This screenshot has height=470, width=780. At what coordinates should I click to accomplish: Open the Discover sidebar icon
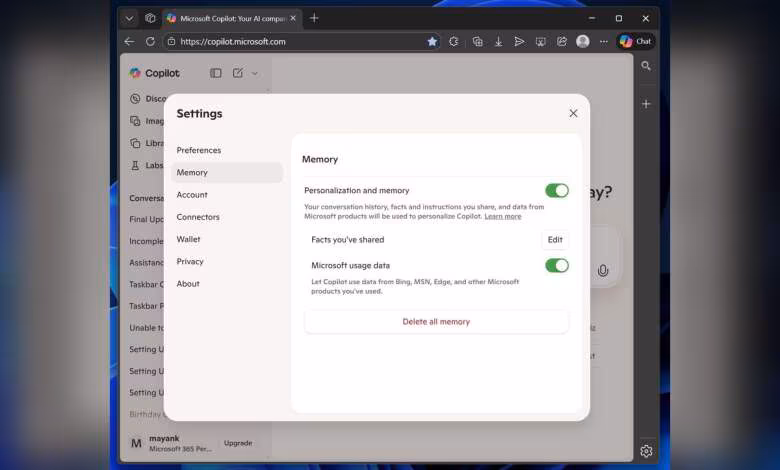pyautogui.click(x=135, y=98)
